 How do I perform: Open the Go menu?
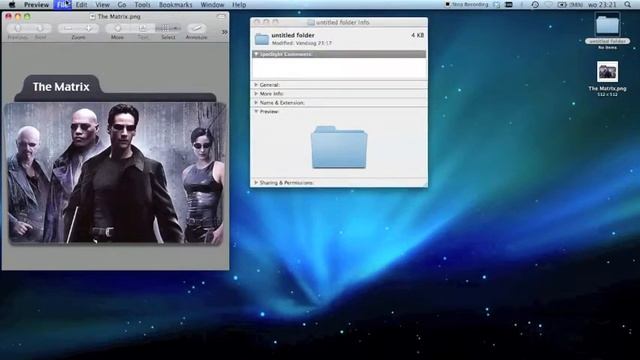point(122,5)
